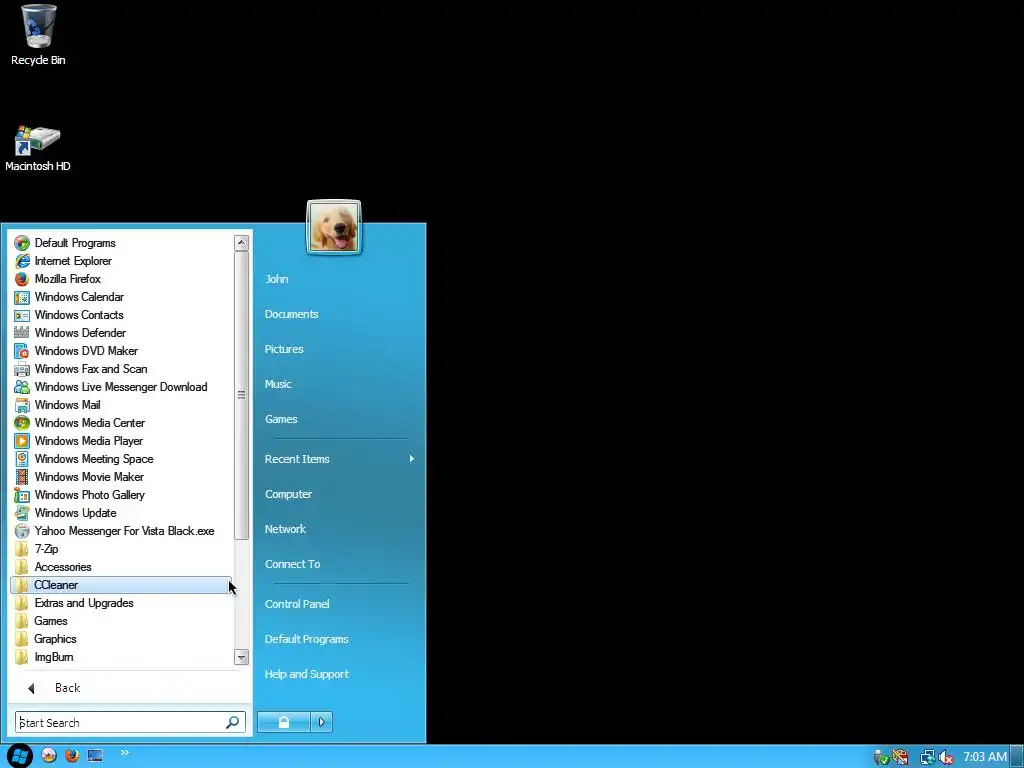1024x768 pixels.
Task: Open Control Panel
Action: (296, 604)
